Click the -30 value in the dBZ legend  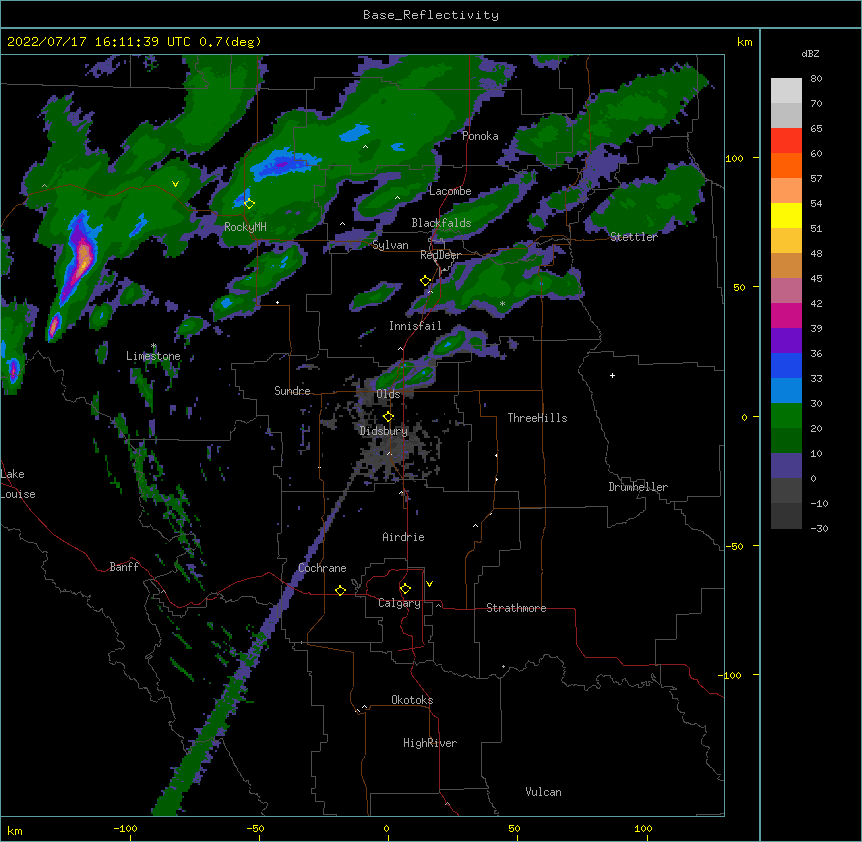819,528
